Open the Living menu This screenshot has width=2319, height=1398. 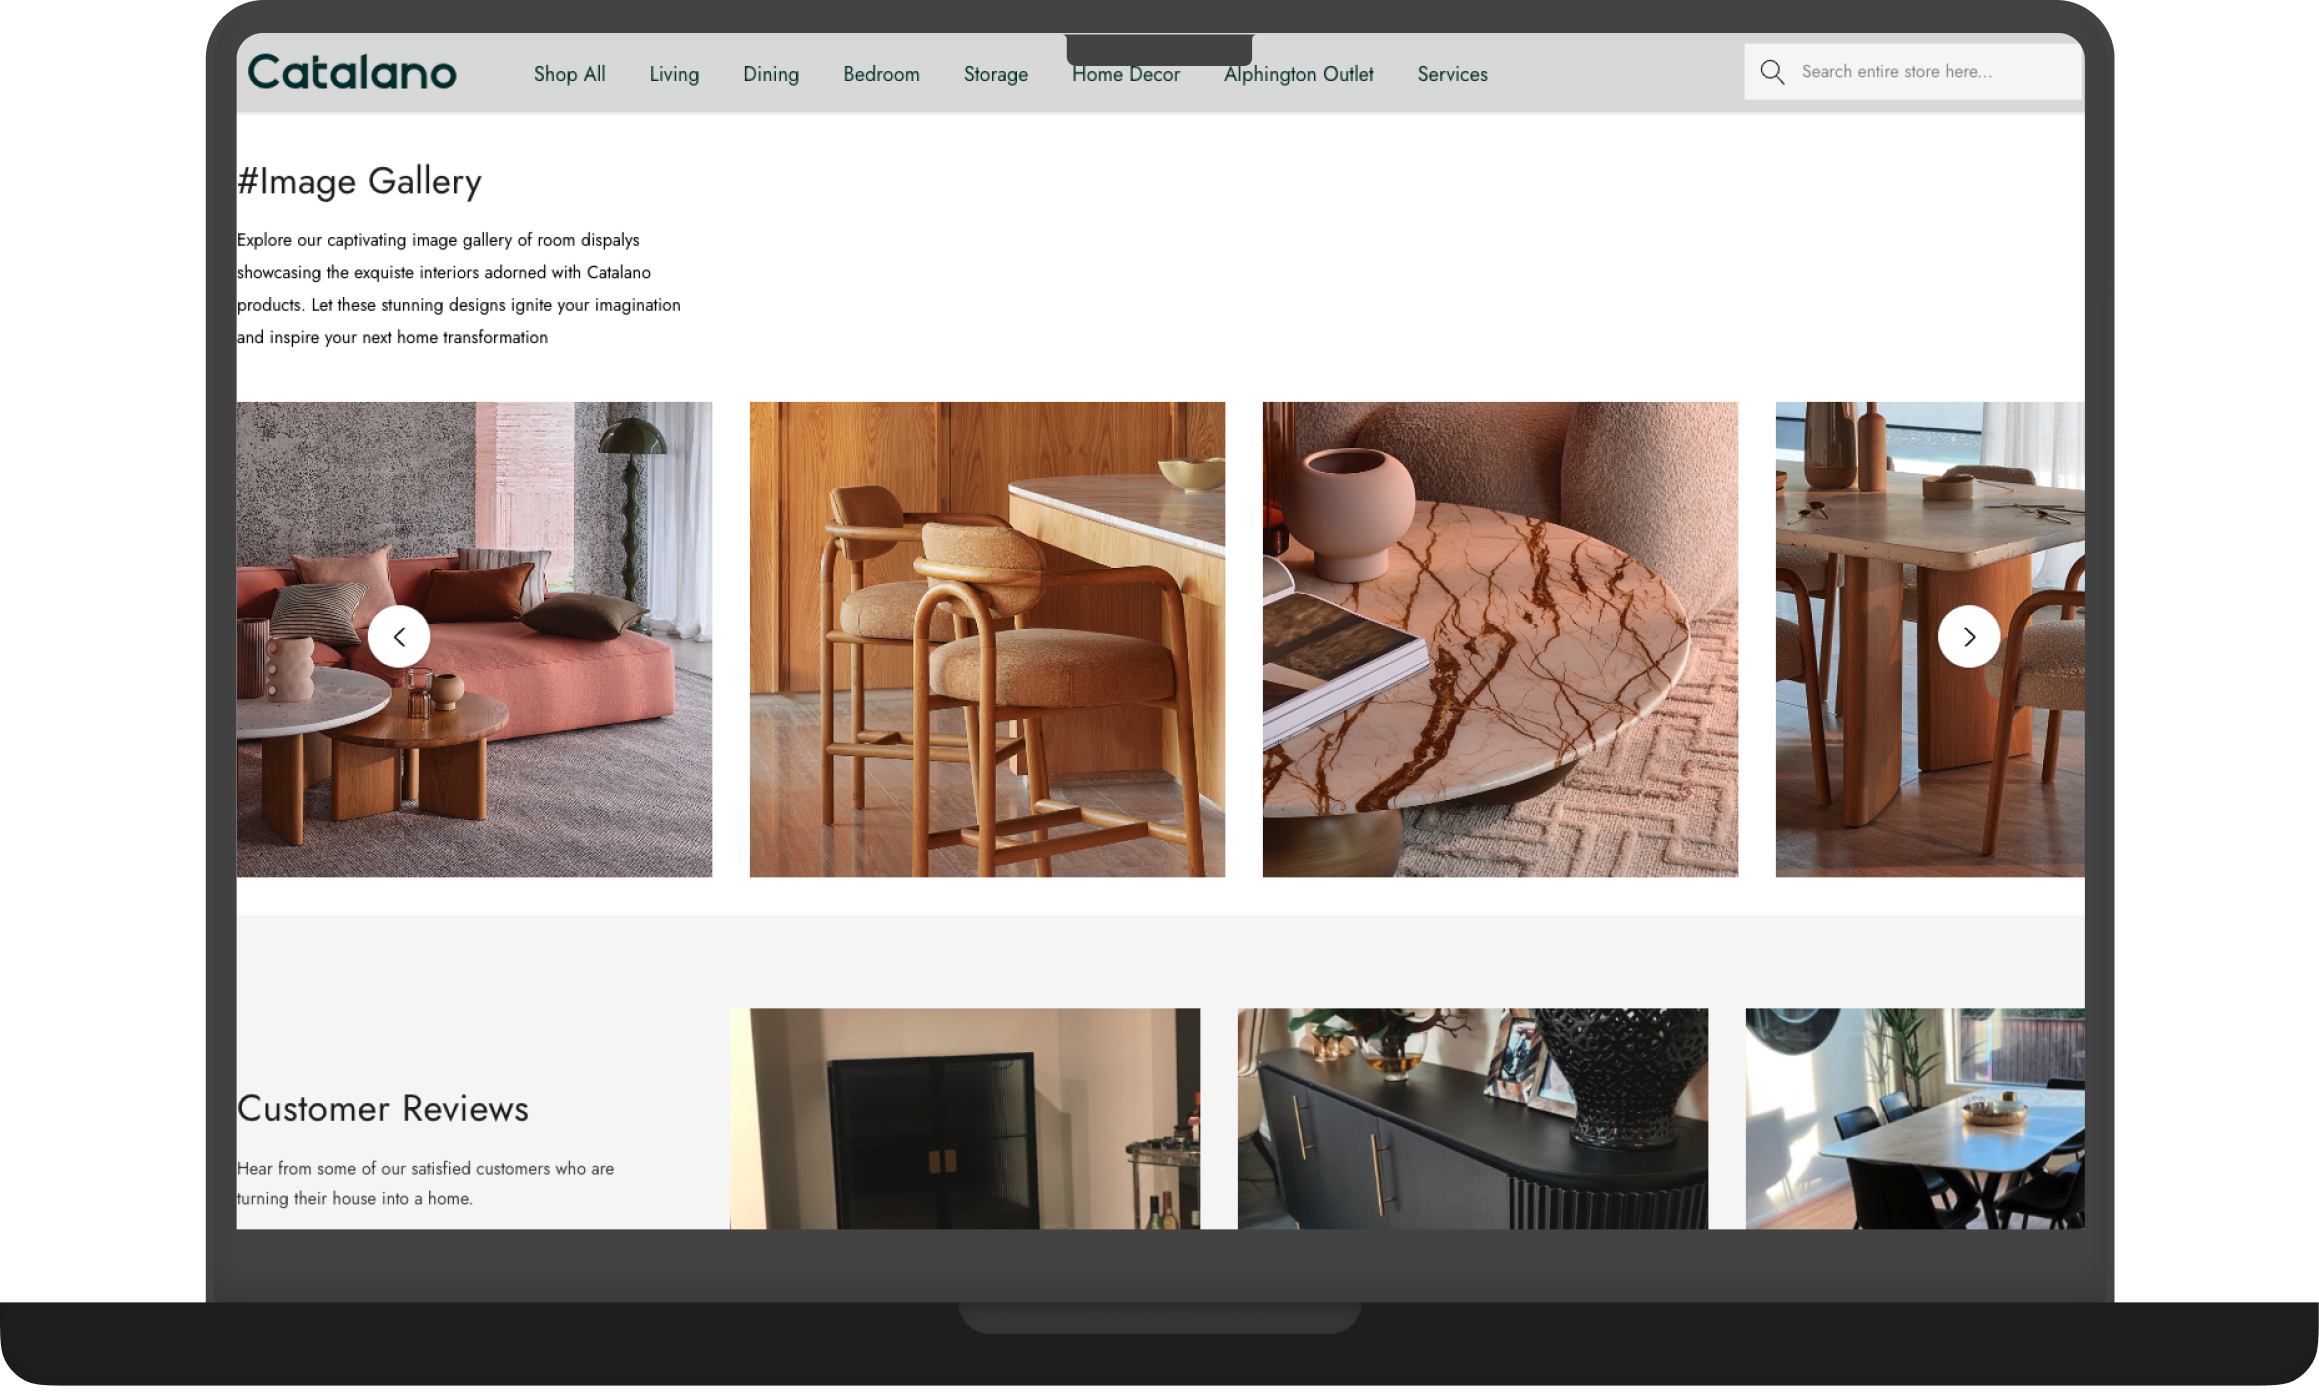674,74
